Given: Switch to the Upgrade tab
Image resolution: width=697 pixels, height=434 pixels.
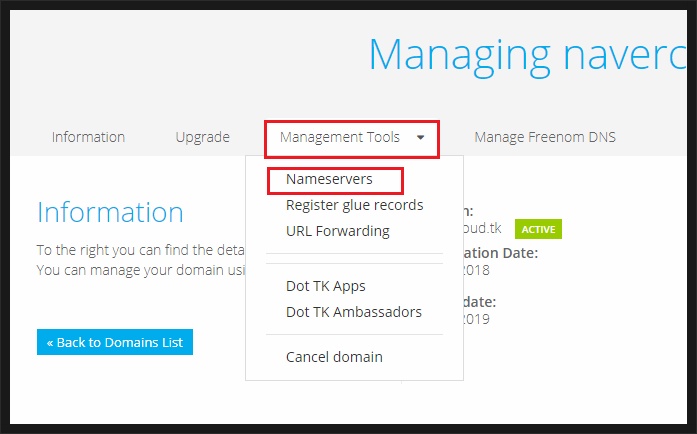Looking at the screenshot, I should coord(202,137).
